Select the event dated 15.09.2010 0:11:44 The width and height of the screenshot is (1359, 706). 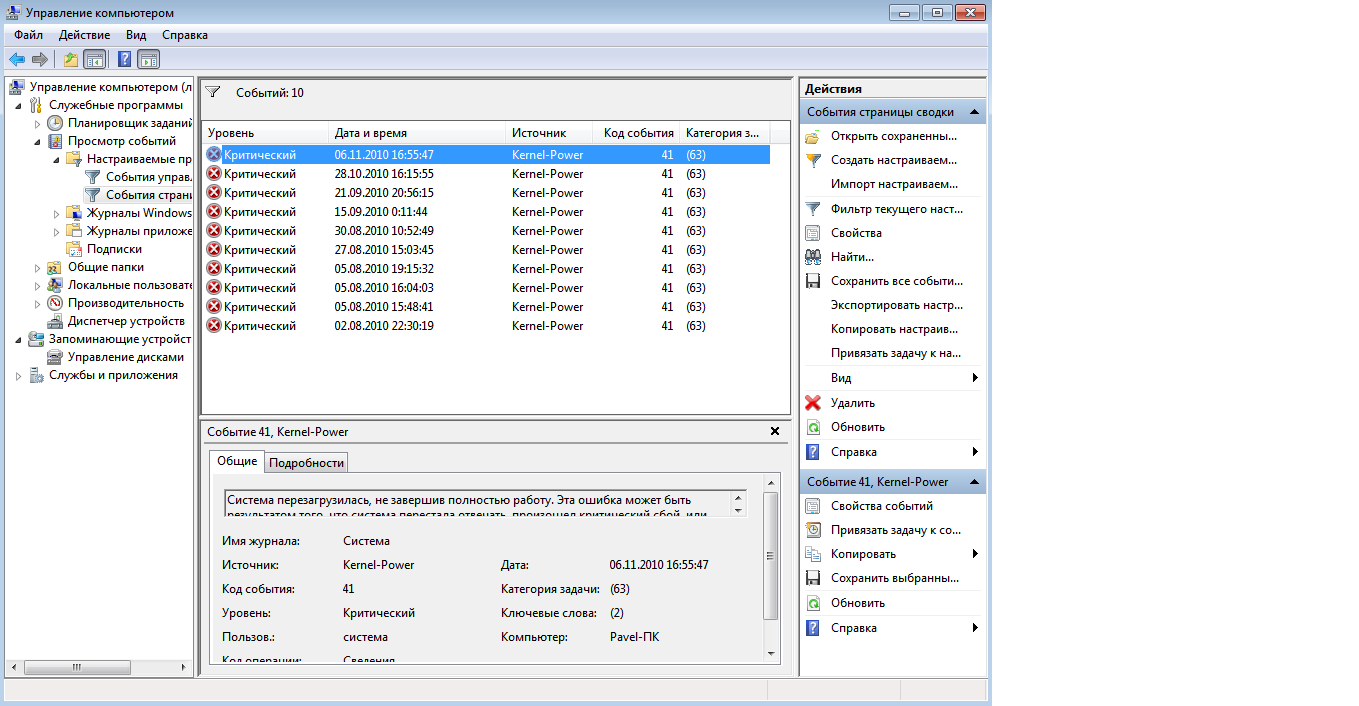[486, 212]
